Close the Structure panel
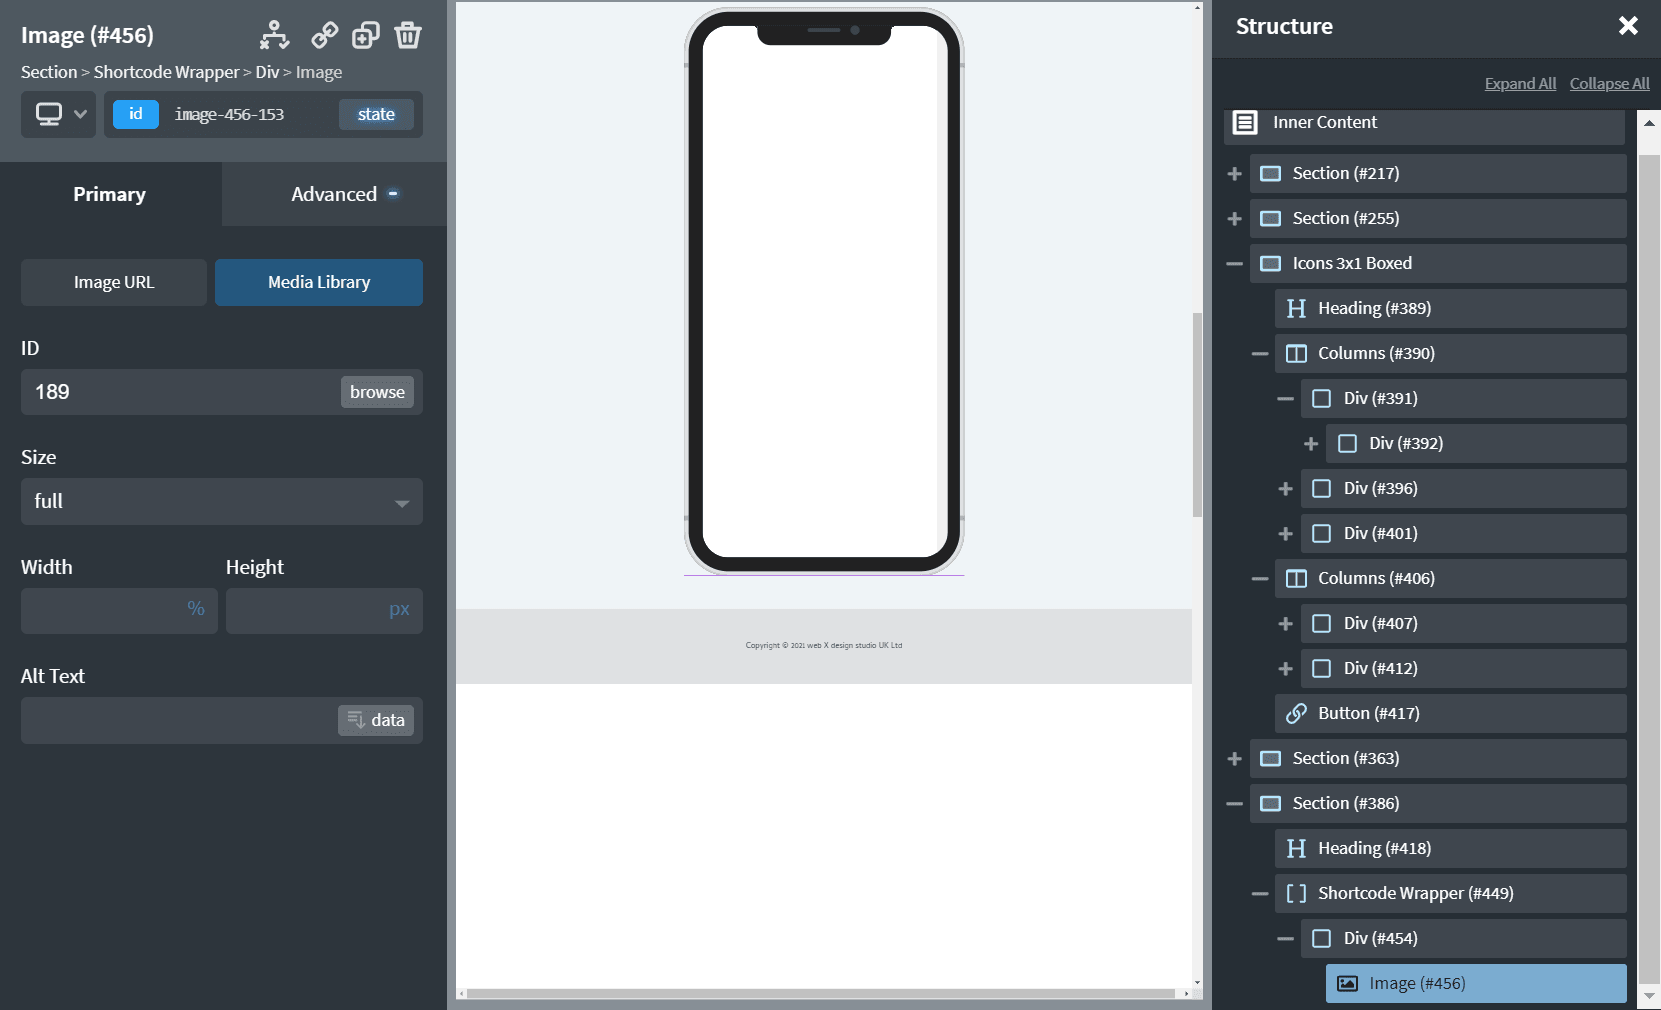The width and height of the screenshot is (1661, 1010). tap(1628, 26)
